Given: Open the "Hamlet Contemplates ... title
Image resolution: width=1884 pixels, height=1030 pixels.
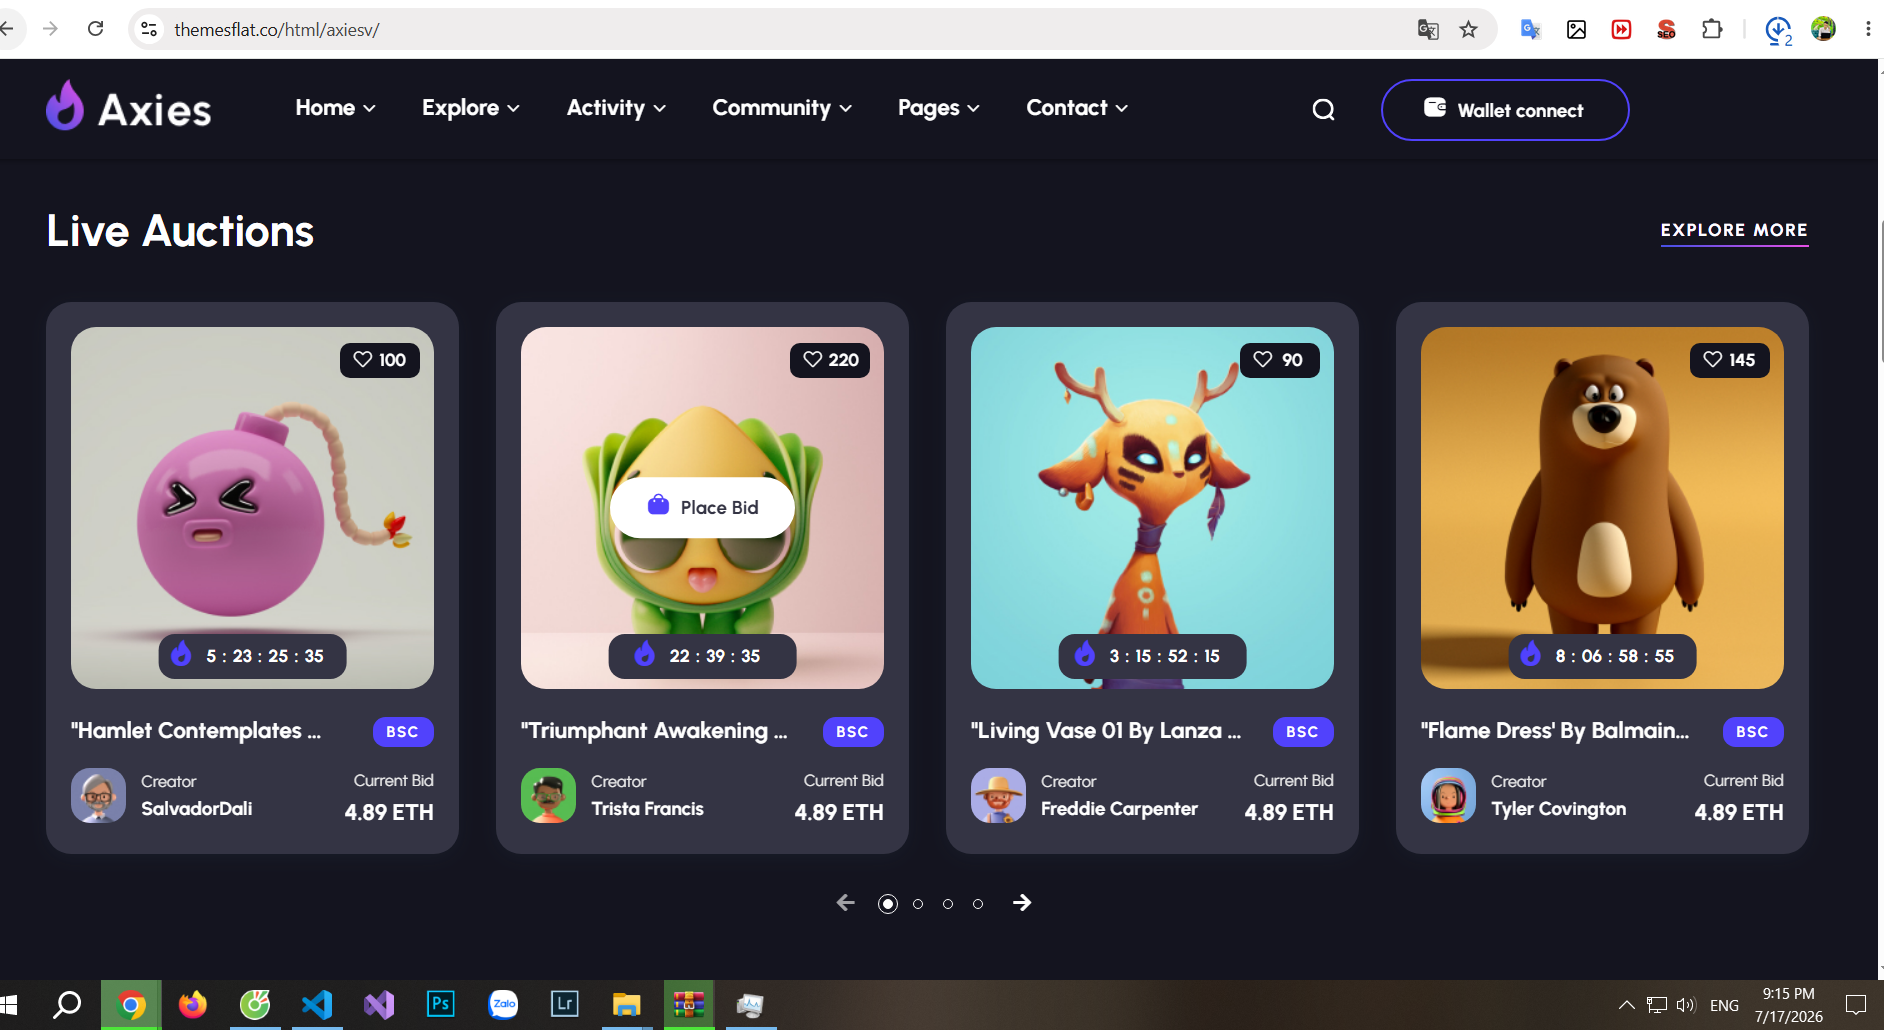Looking at the screenshot, I should [x=196, y=731].
